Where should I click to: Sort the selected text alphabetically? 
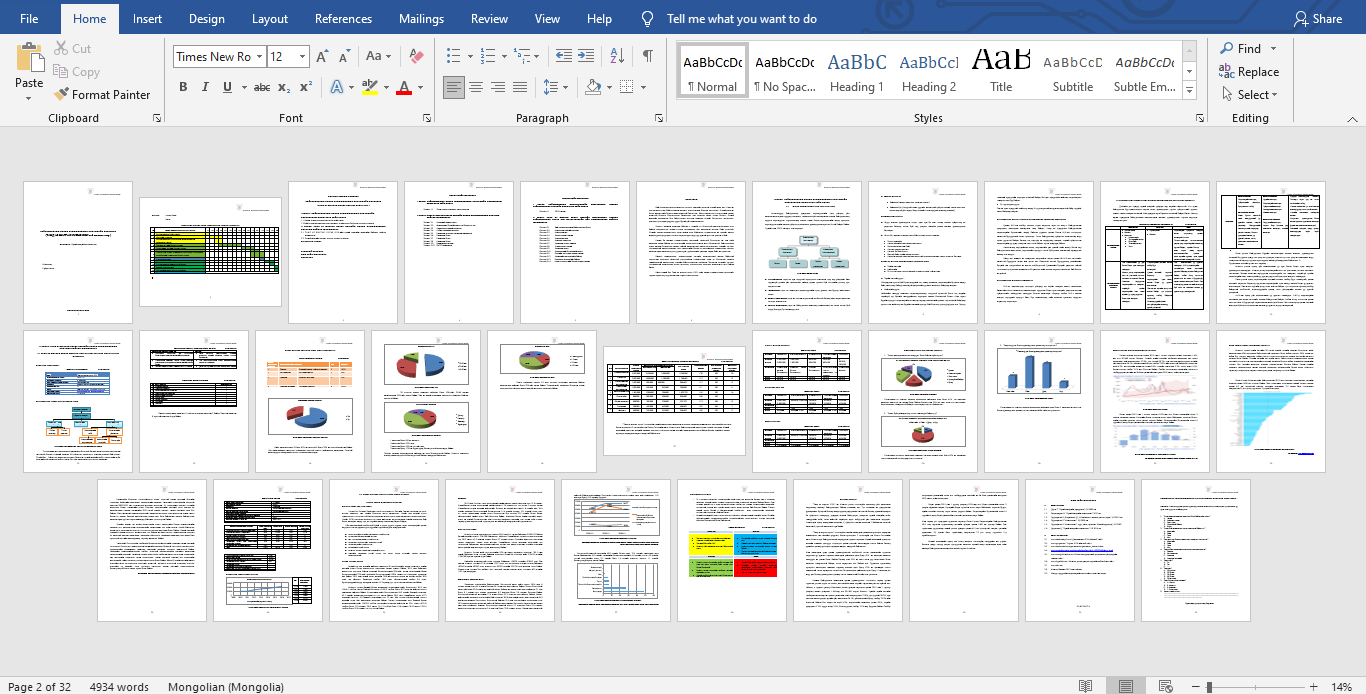pyautogui.click(x=617, y=56)
